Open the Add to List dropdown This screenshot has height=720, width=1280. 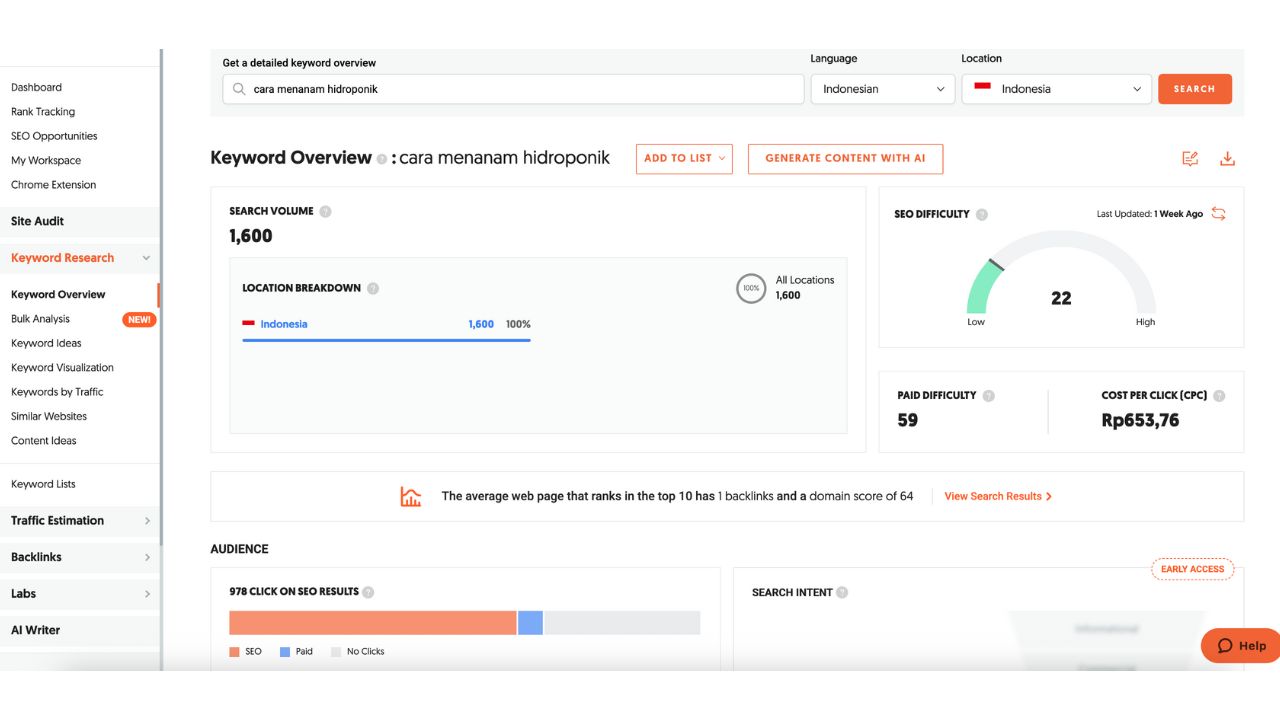point(684,158)
